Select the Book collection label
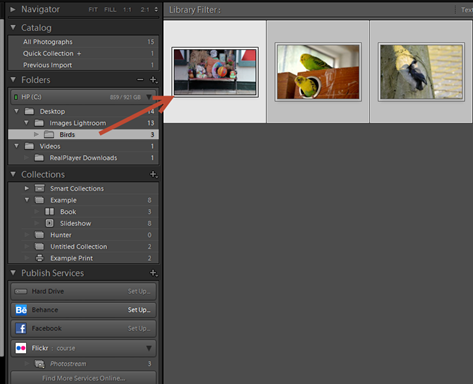This screenshot has height=384, width=473. tap(68, 212)
